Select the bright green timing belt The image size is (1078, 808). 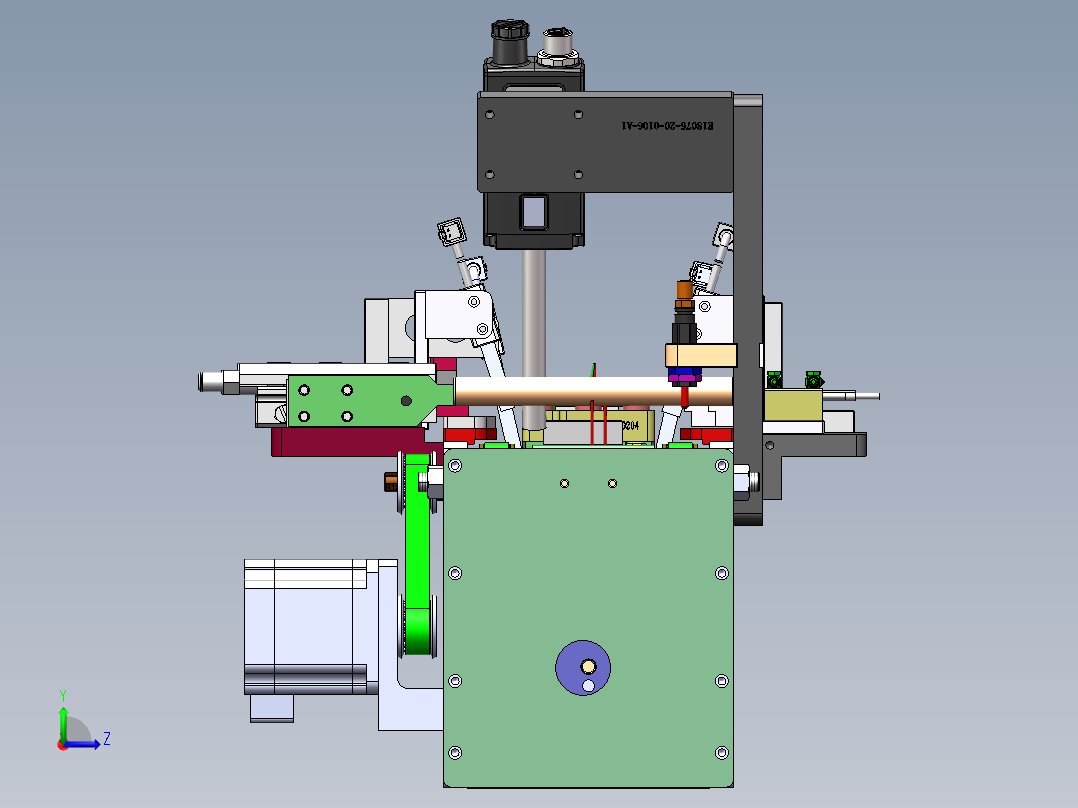[x=417, y=554]
